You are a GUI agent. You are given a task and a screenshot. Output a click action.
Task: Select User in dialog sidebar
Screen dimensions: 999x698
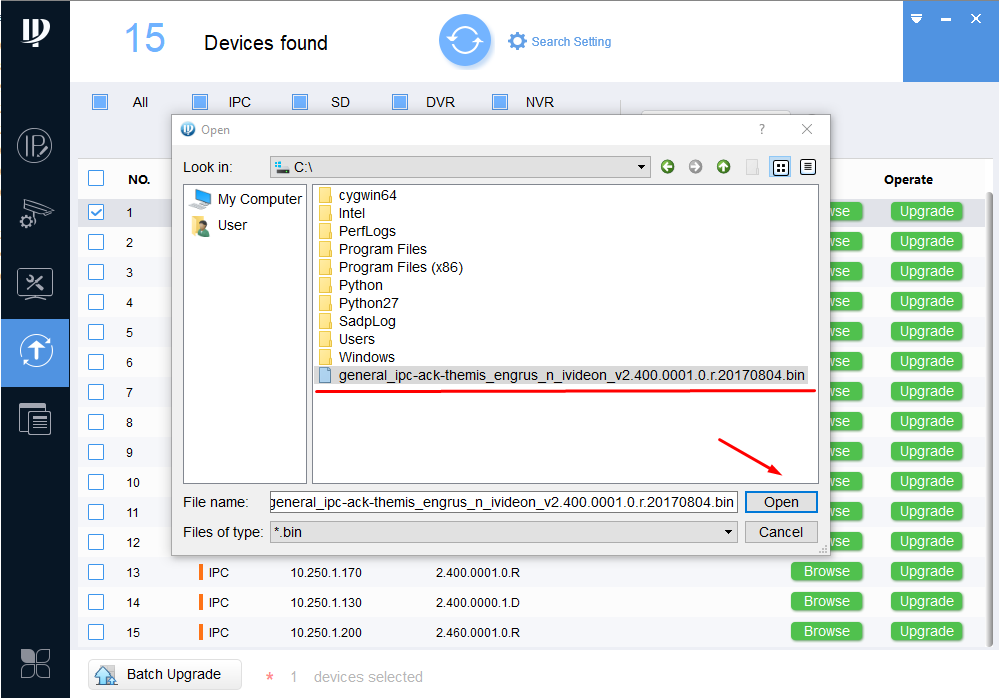tap(219, 225)
